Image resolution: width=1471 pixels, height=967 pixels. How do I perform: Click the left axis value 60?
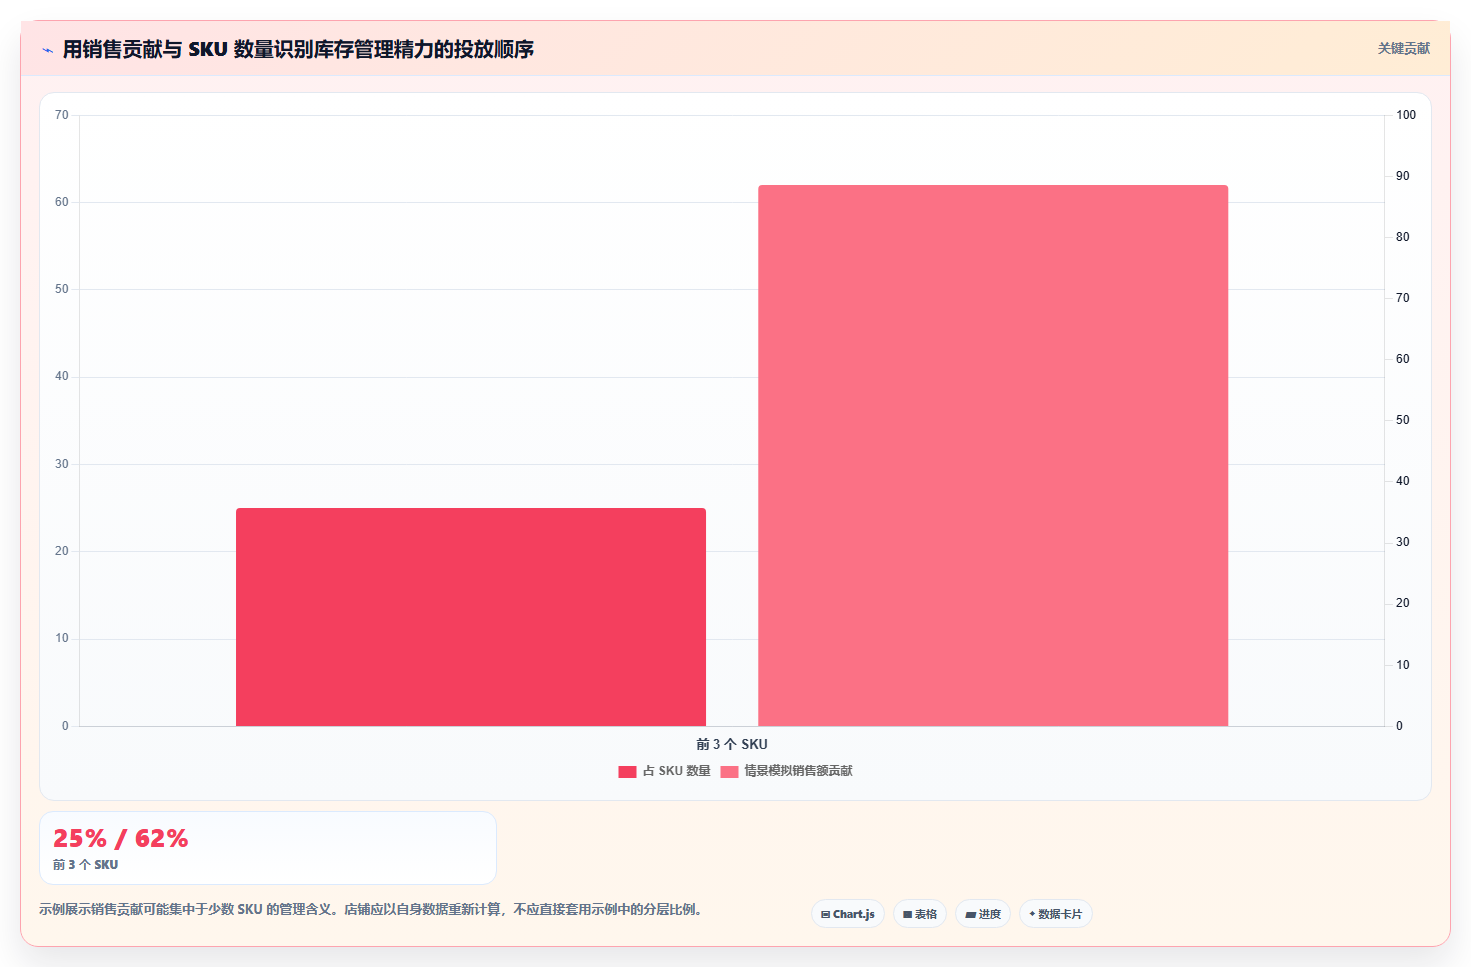pyautogui.click(x=62, y=202)
